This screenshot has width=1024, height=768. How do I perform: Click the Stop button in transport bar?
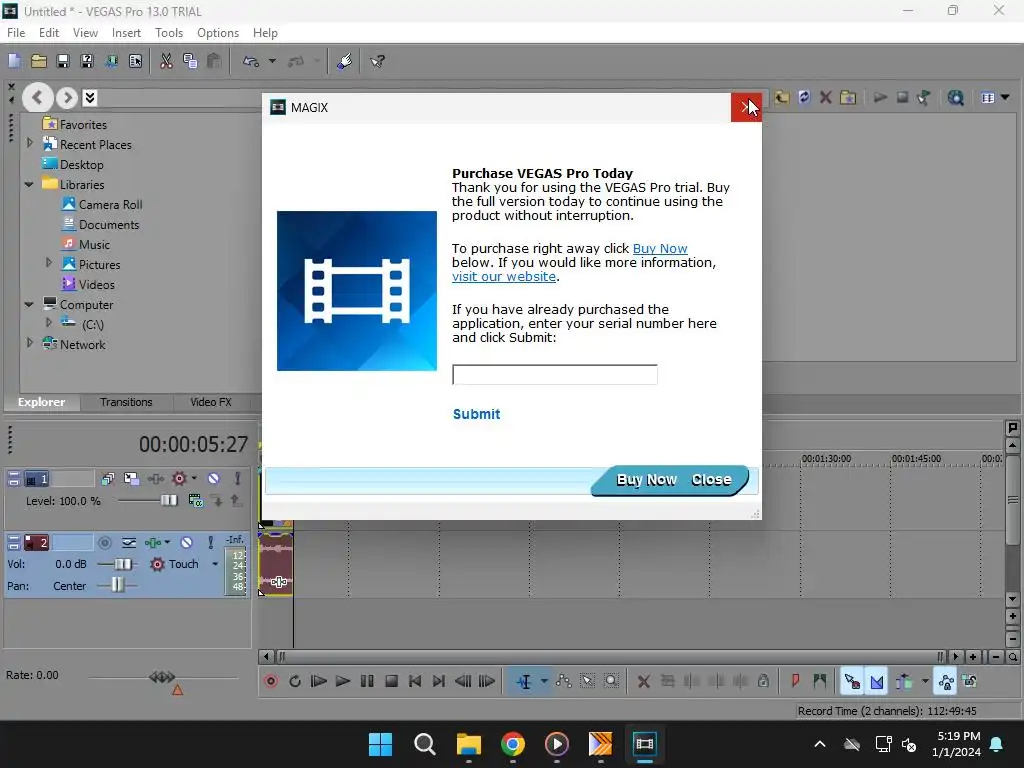[391, 681]
